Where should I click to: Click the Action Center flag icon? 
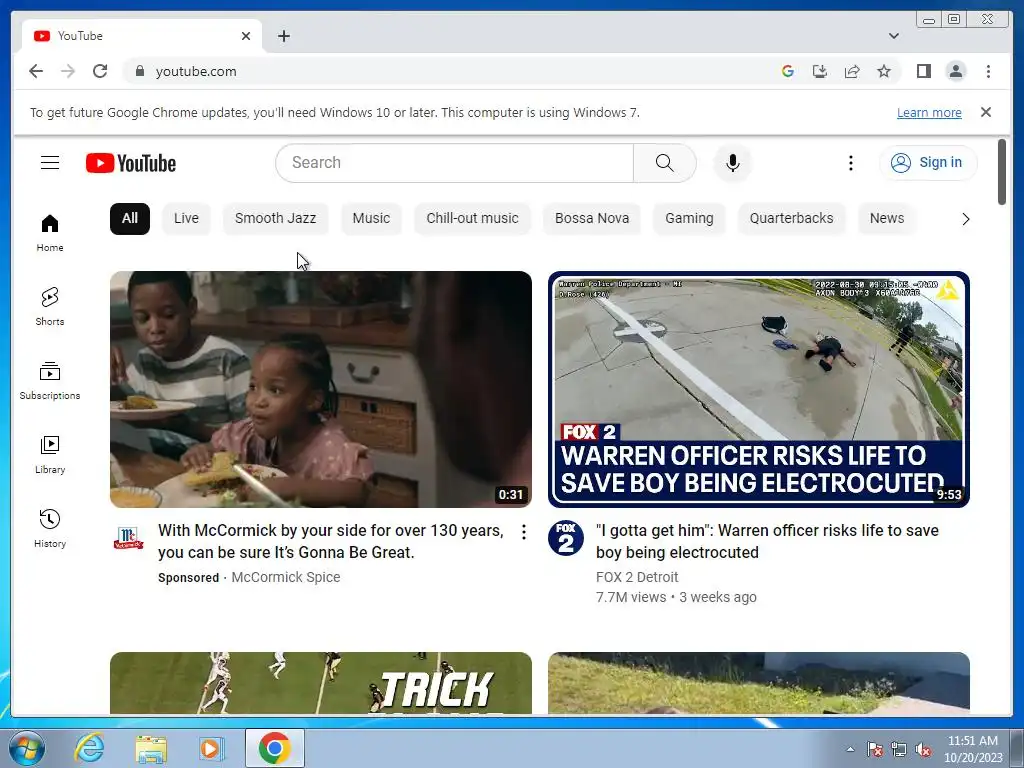tap(874, 750)
